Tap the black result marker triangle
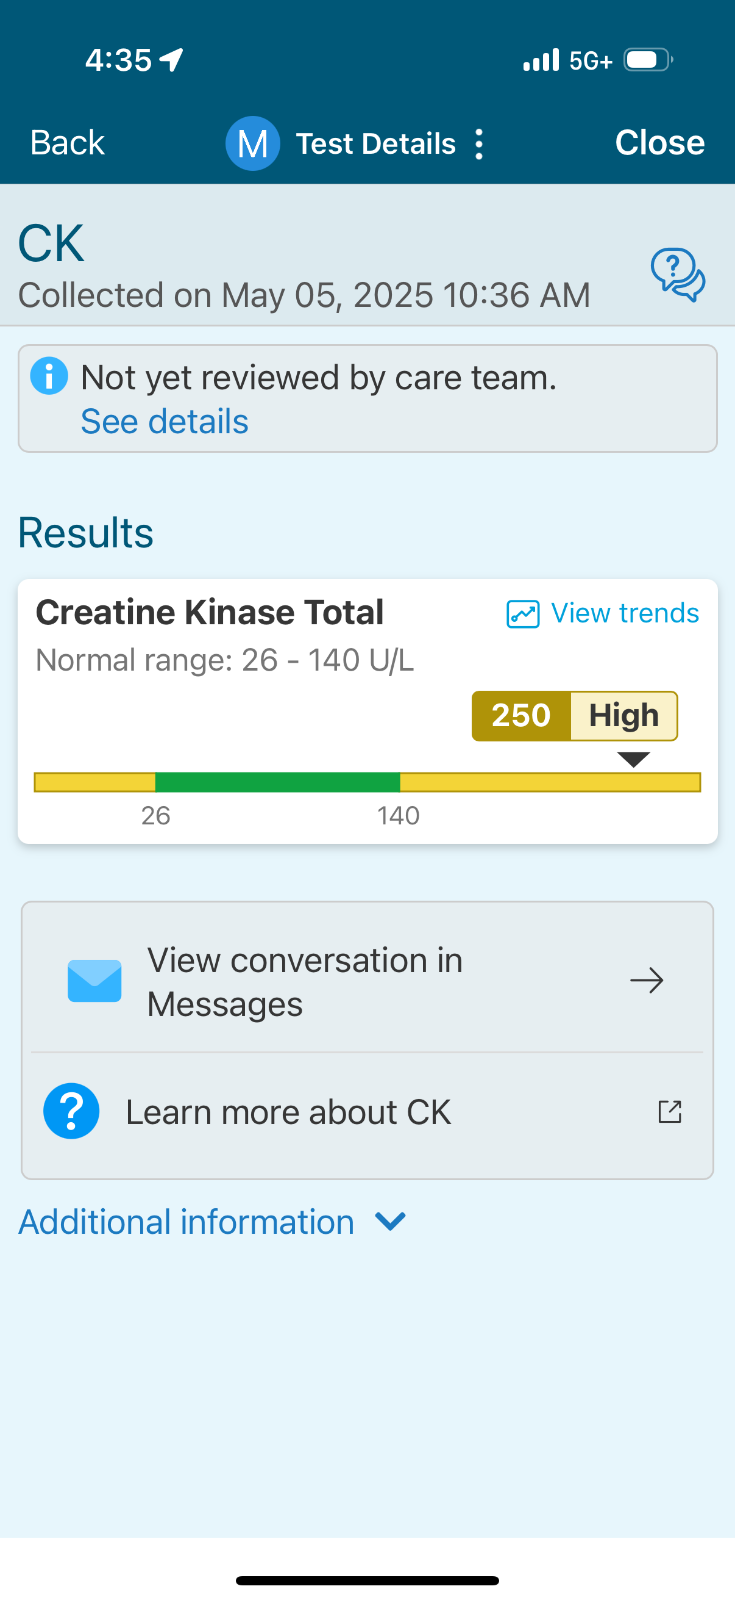 (x=634, y=760)
